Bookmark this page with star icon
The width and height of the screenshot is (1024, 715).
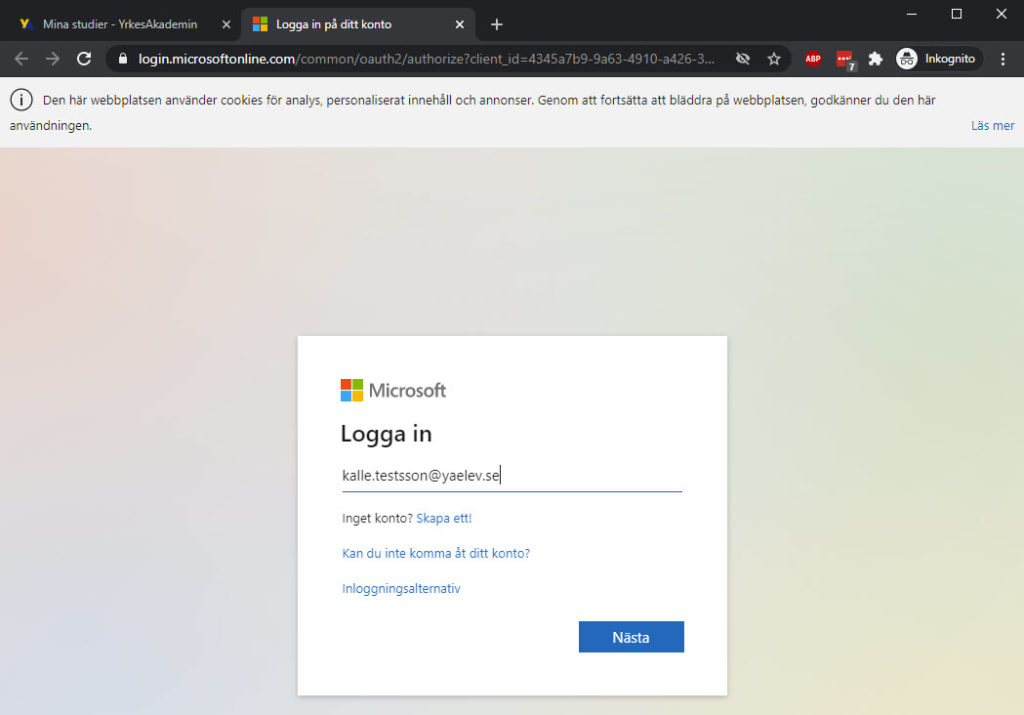click(774, 59)
